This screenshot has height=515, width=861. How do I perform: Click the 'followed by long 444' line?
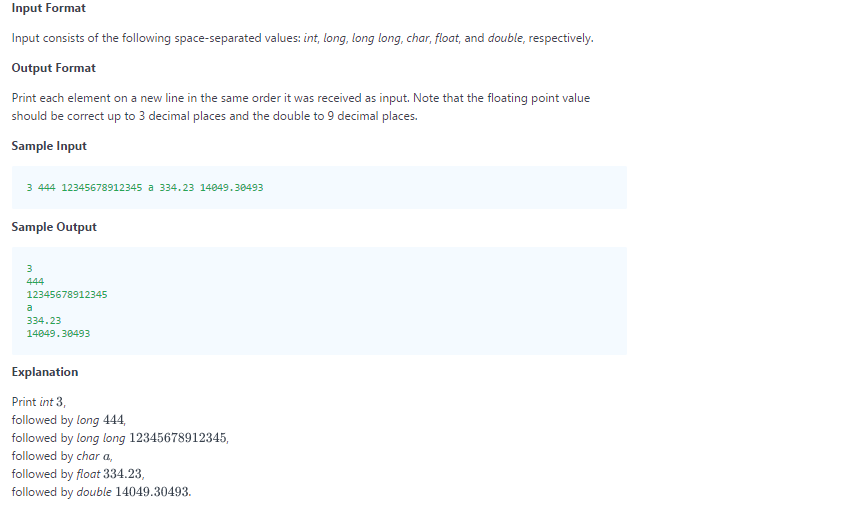68,420
